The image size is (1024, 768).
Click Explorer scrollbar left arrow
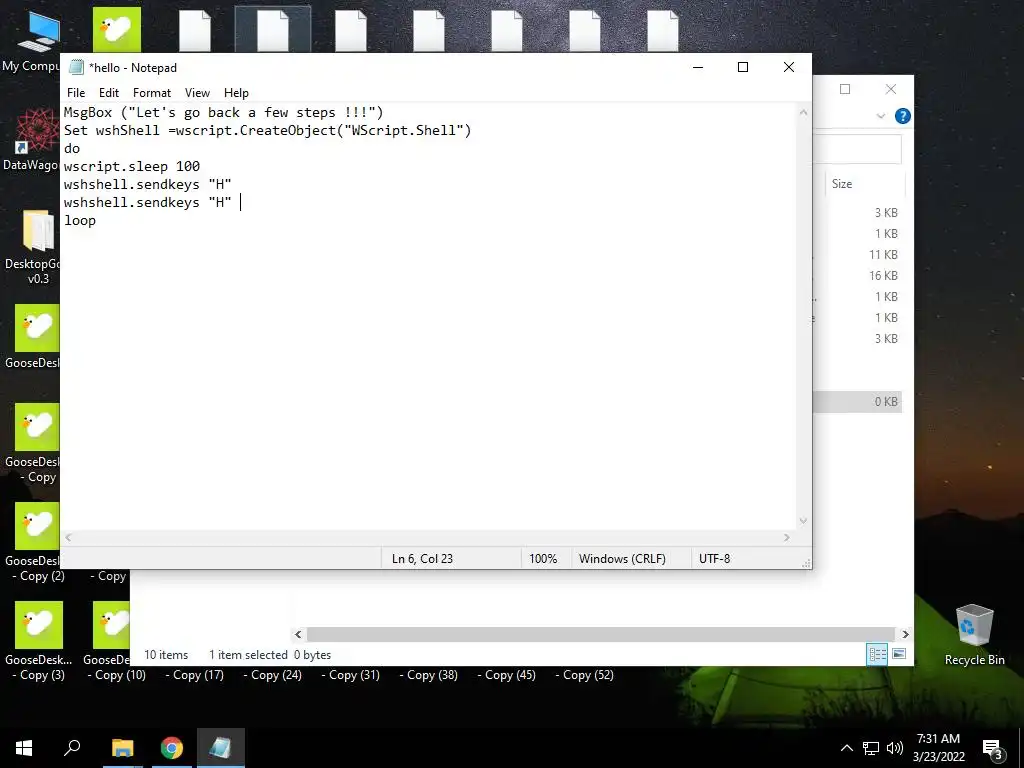tap(298, 634)
